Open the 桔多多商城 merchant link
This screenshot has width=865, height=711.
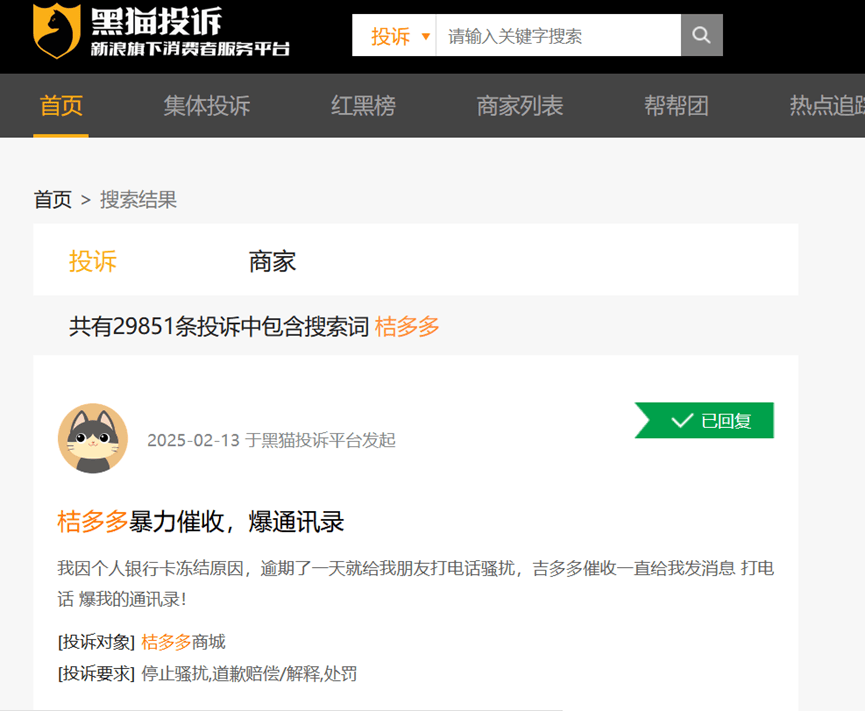184,642
